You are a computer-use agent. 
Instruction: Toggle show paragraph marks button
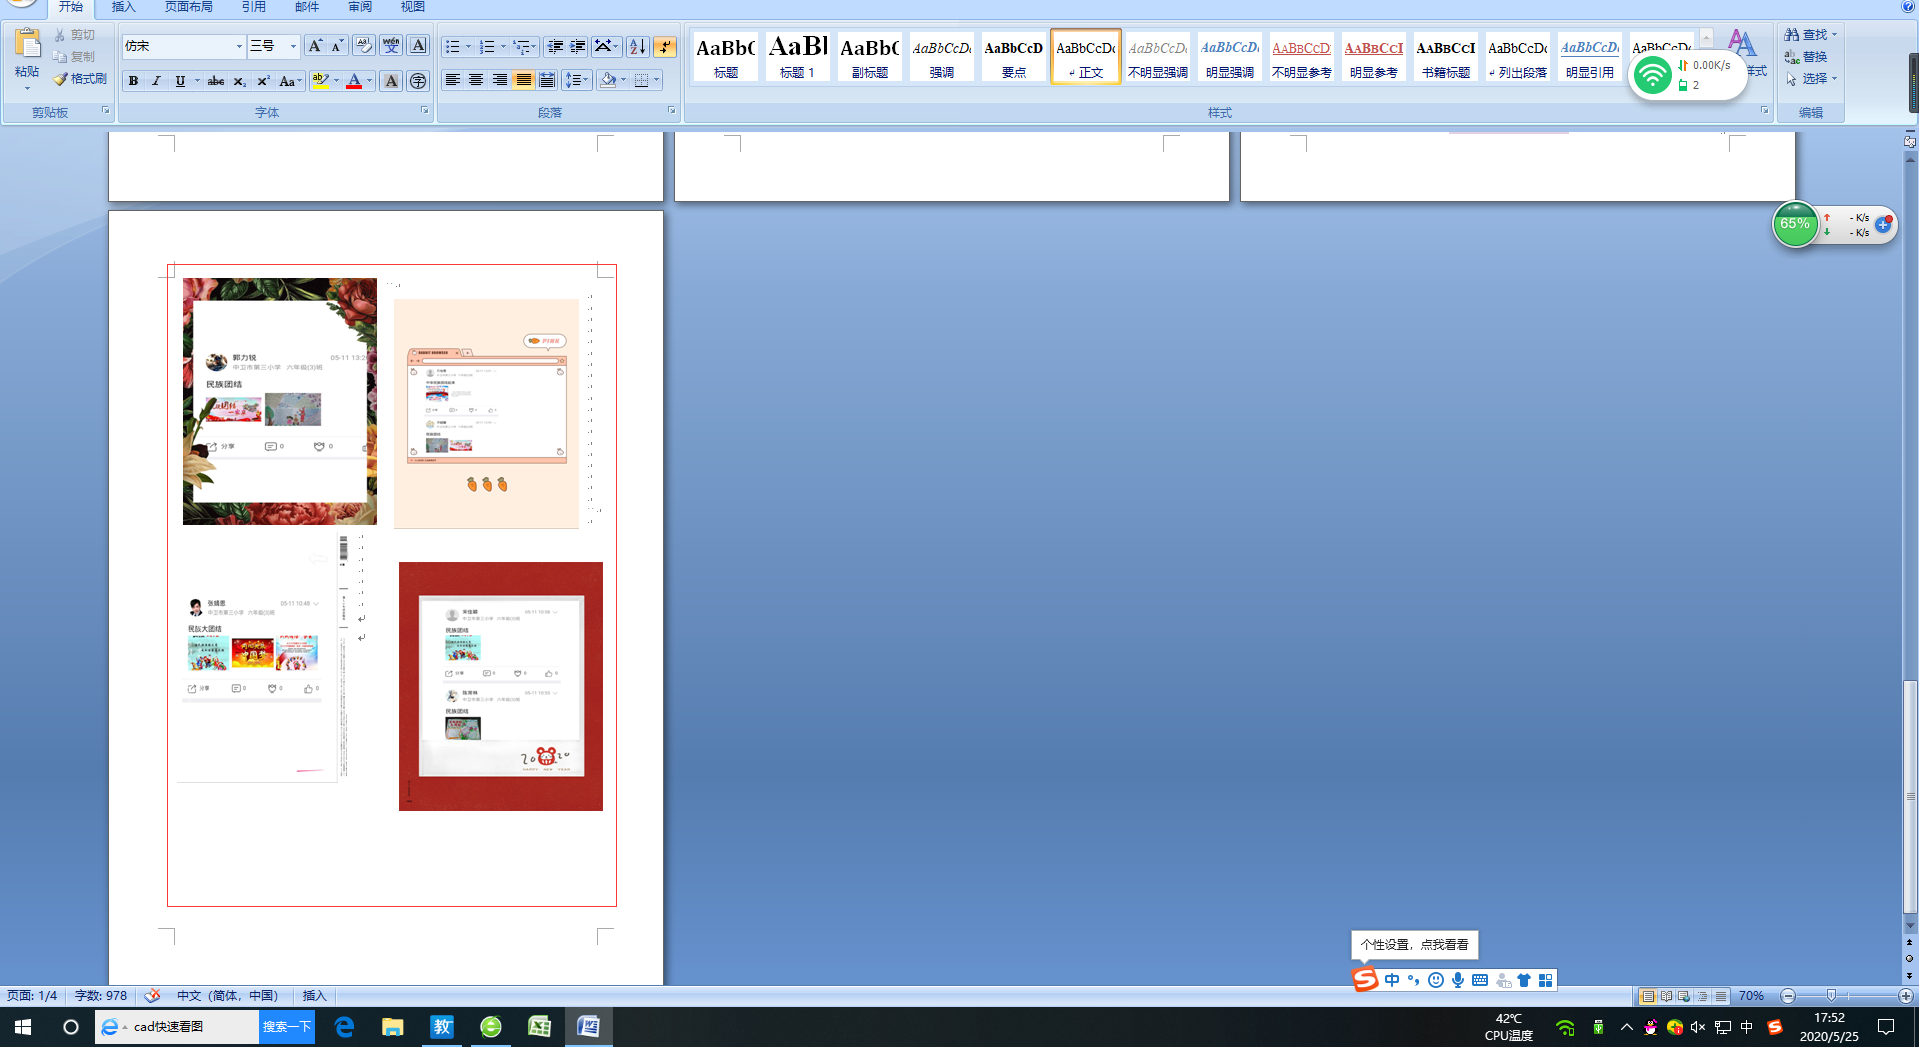pyautogui.click(x=664, y=47)
